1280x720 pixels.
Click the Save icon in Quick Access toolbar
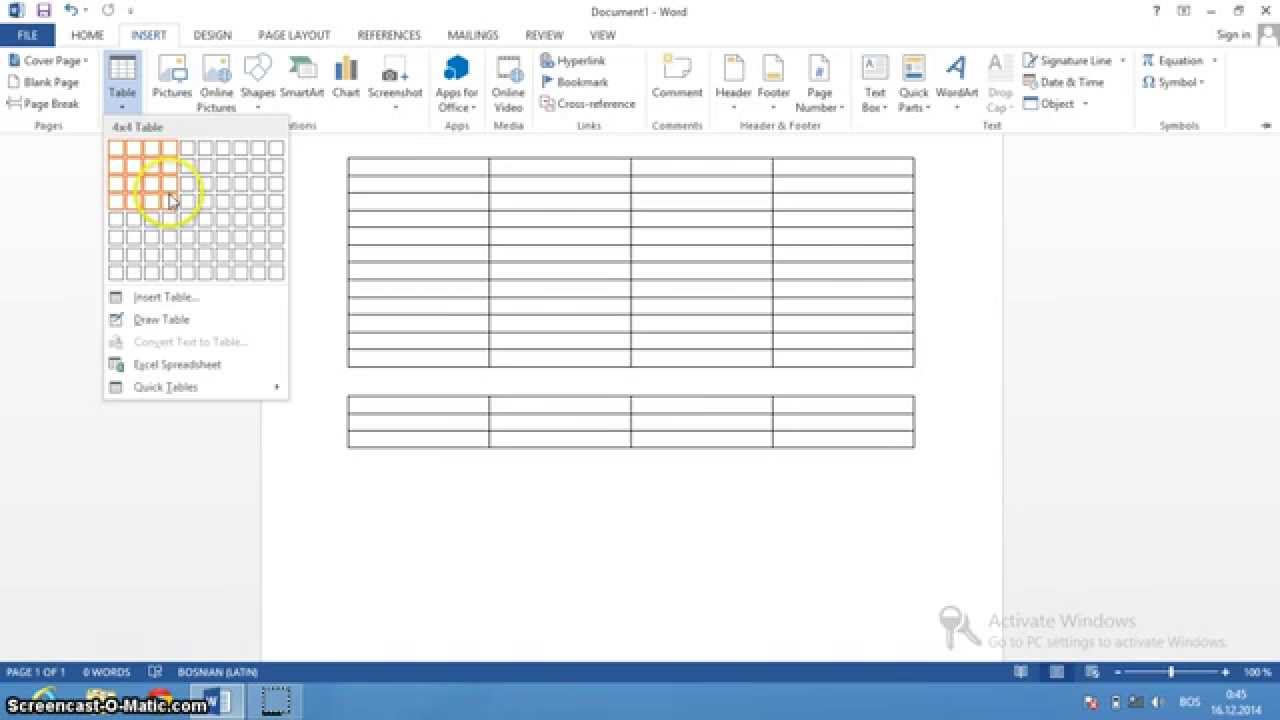tap(43, 10)
